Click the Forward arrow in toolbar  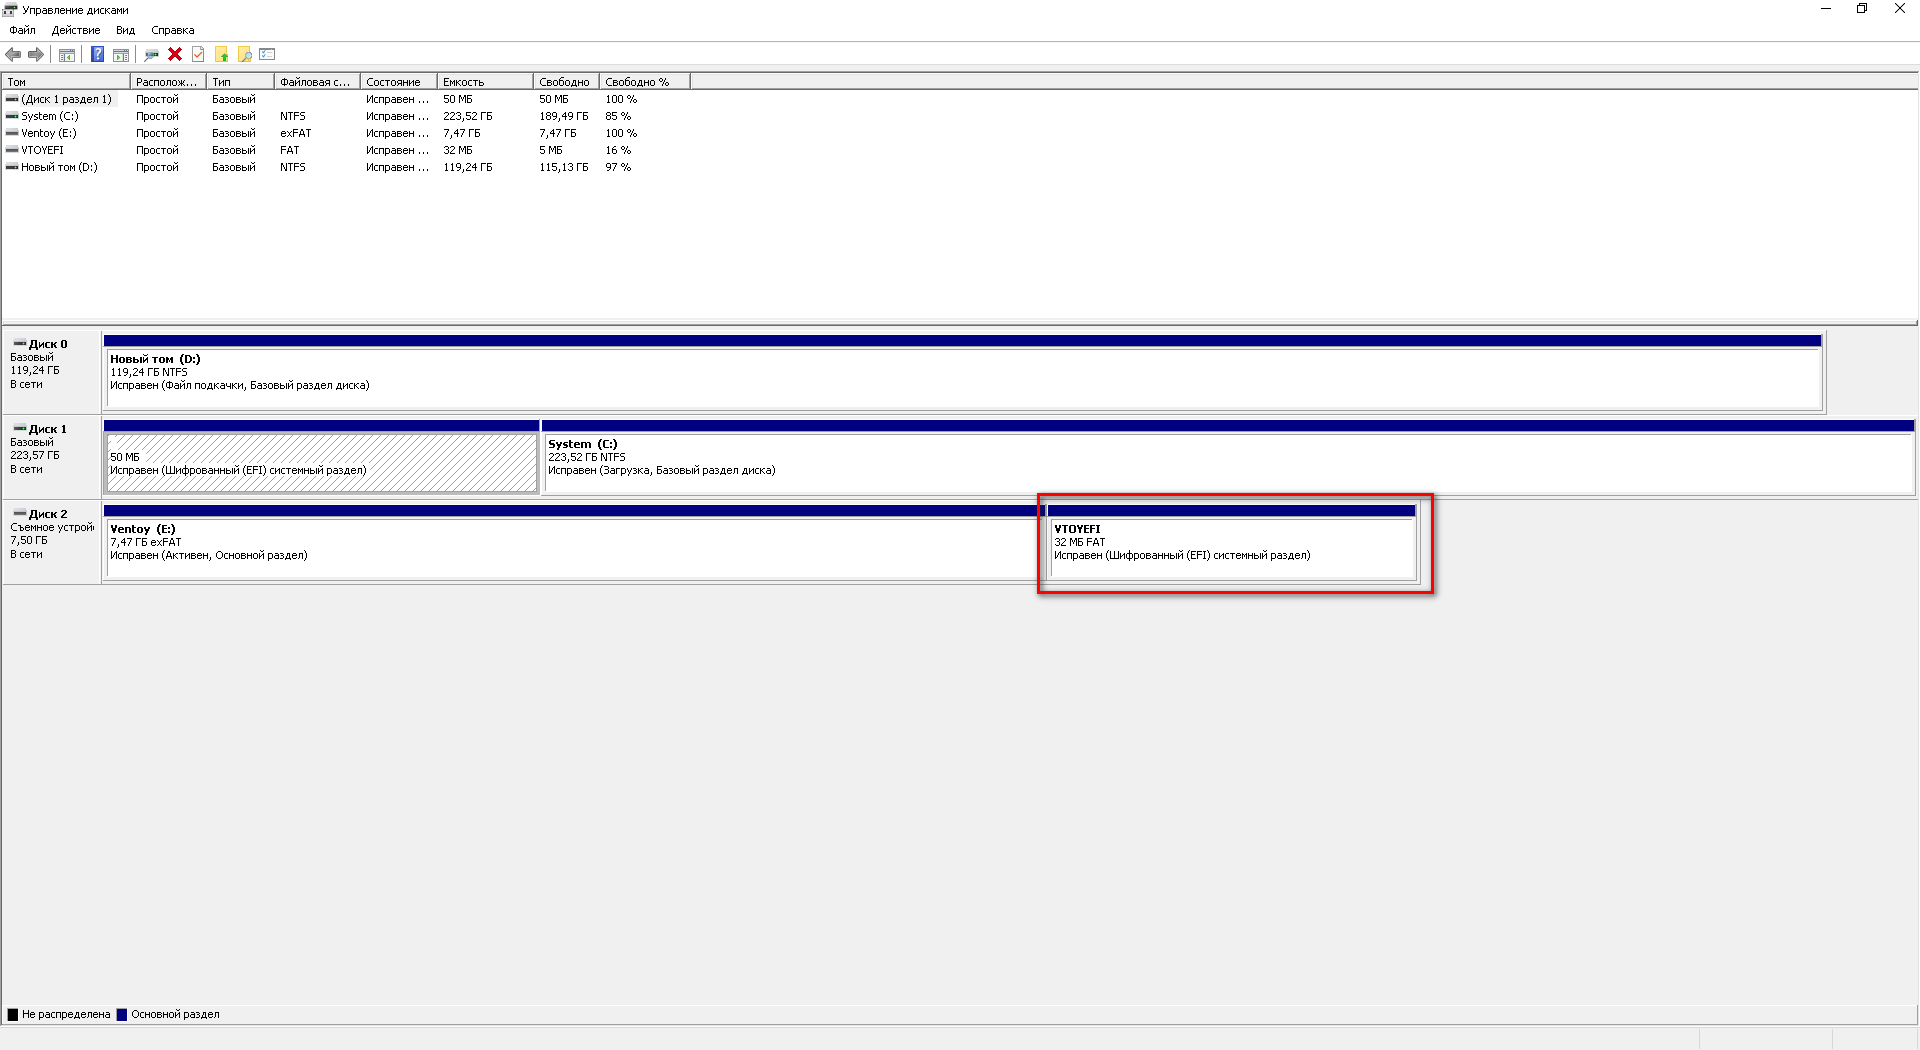tap(36, 54)
